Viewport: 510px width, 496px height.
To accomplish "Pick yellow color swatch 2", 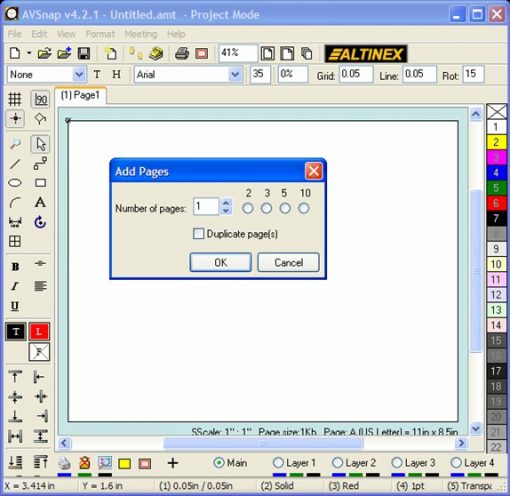I will point(496,142).
